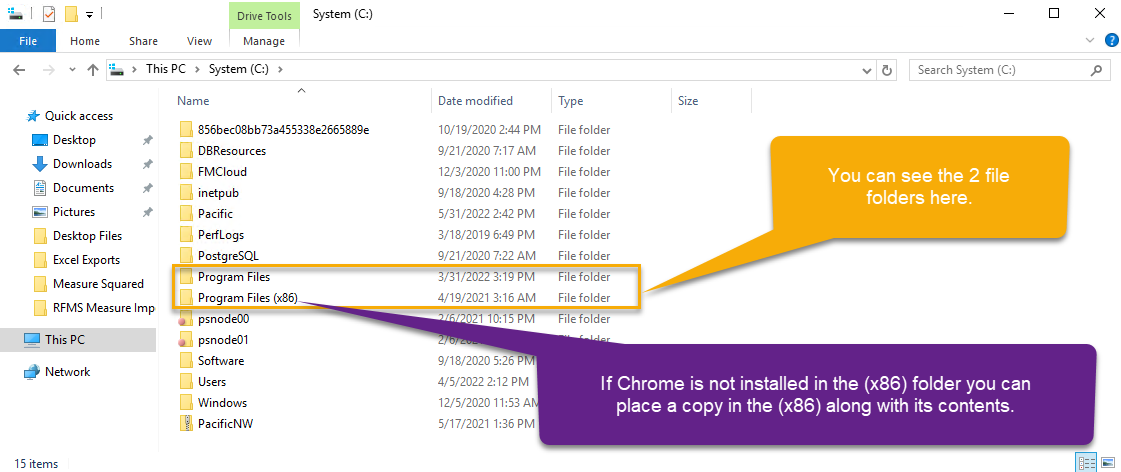Collapse the ribbon chevron
Screen dimensions: 1121x472
pyautogui.click(x=1090, y=41)
